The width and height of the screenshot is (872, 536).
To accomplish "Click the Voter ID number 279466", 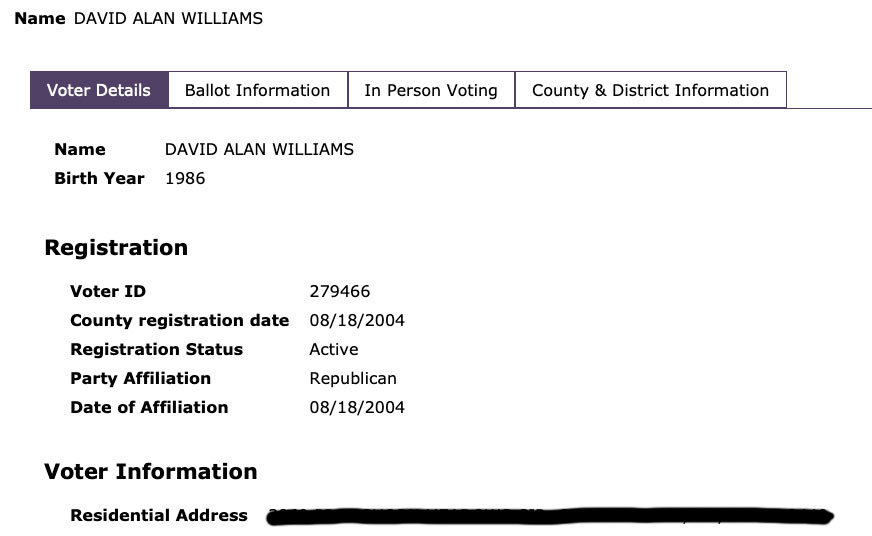I will pyautogui.click(x=340, y=292).
